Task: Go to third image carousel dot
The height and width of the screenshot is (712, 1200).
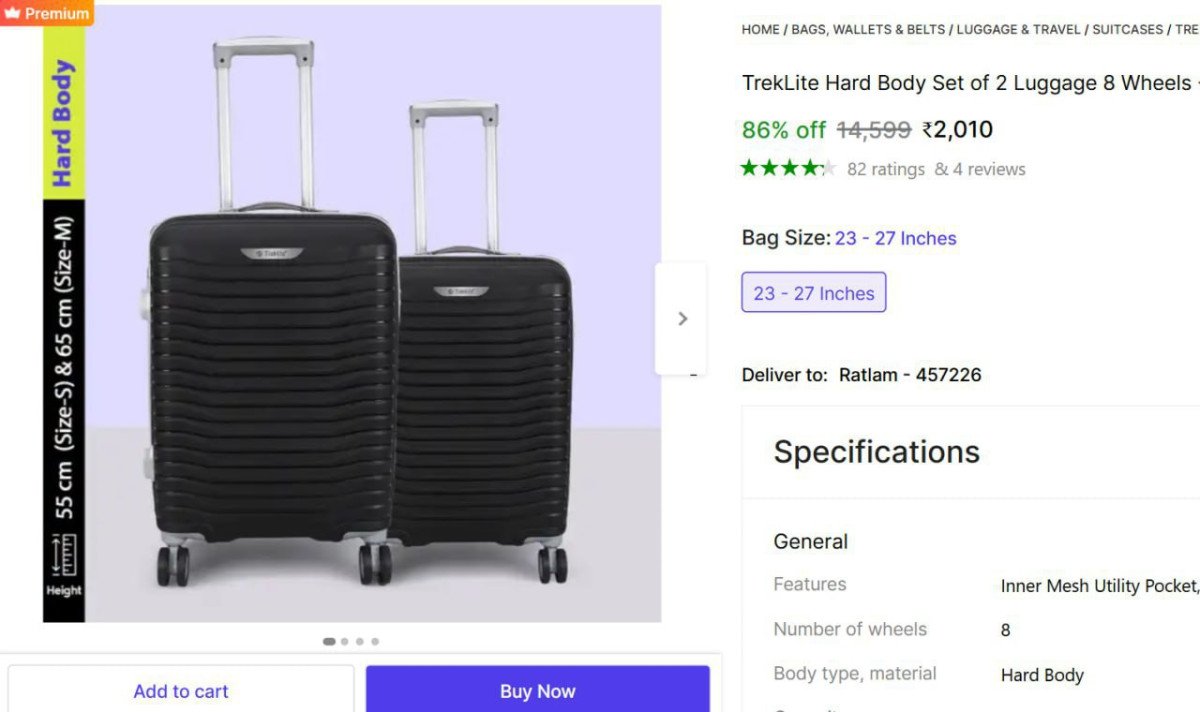Action: click(x=360, y=641)
